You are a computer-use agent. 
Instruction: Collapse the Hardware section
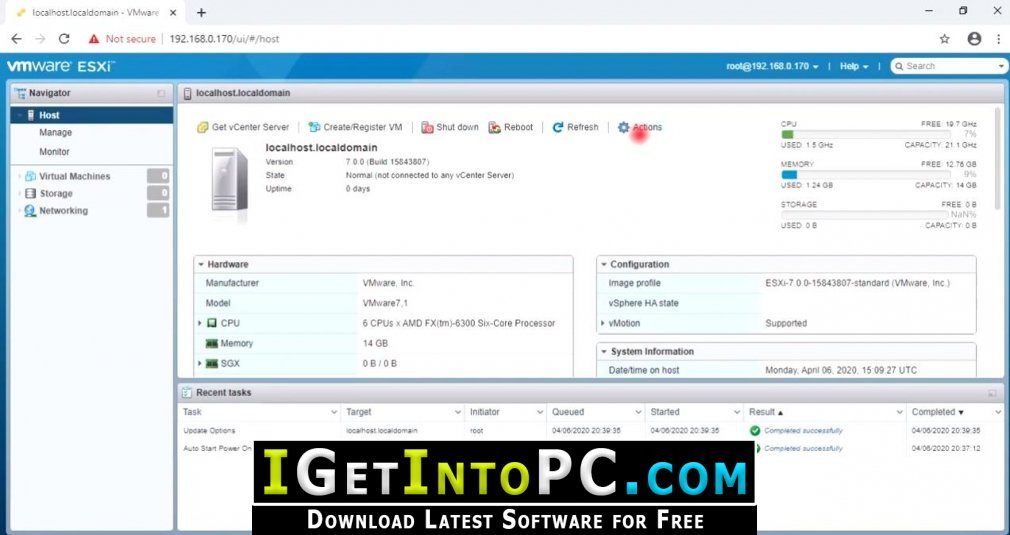201,265
